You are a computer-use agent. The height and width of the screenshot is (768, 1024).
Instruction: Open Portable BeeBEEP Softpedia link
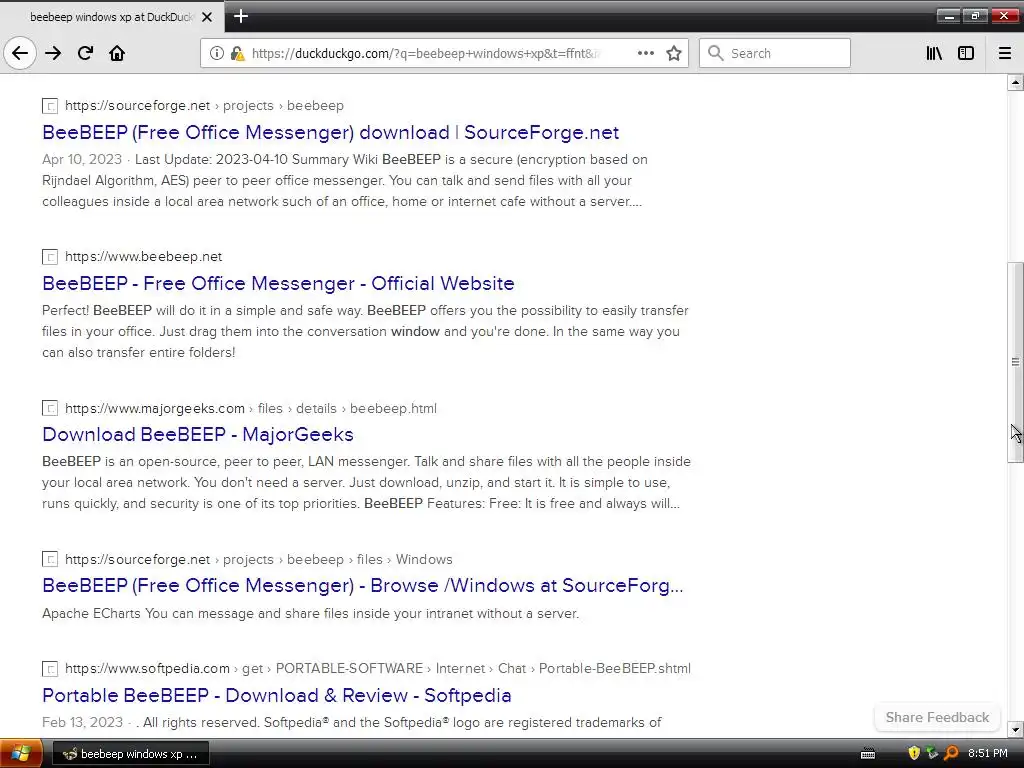point(276,696)
